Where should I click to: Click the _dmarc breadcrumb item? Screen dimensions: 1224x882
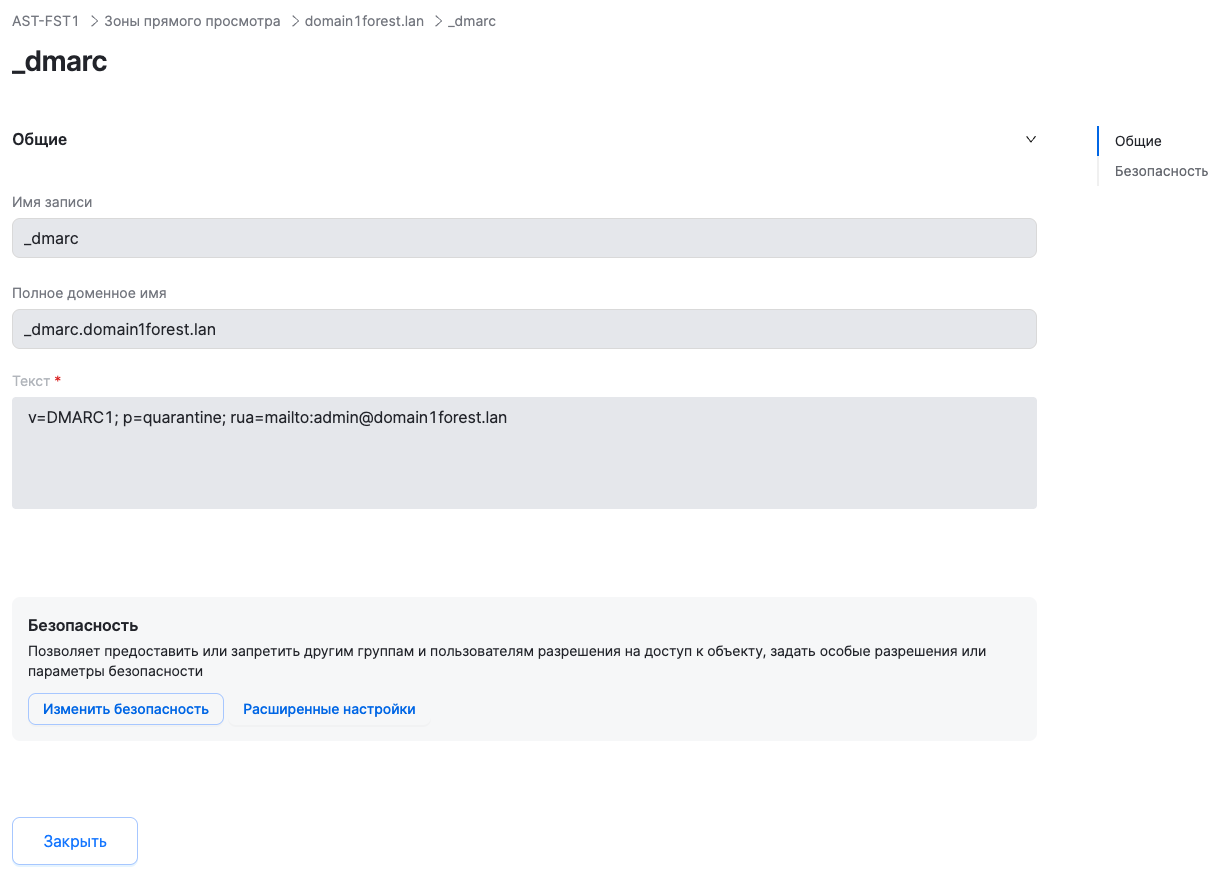[x=472, y=21]
